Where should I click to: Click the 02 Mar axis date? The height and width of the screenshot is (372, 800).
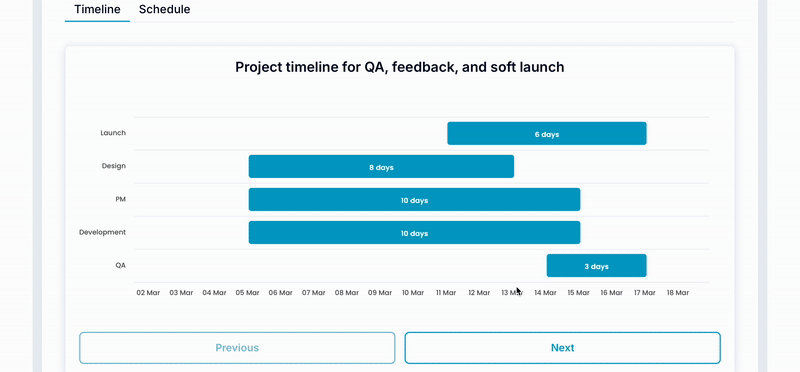tap(148, 293)
